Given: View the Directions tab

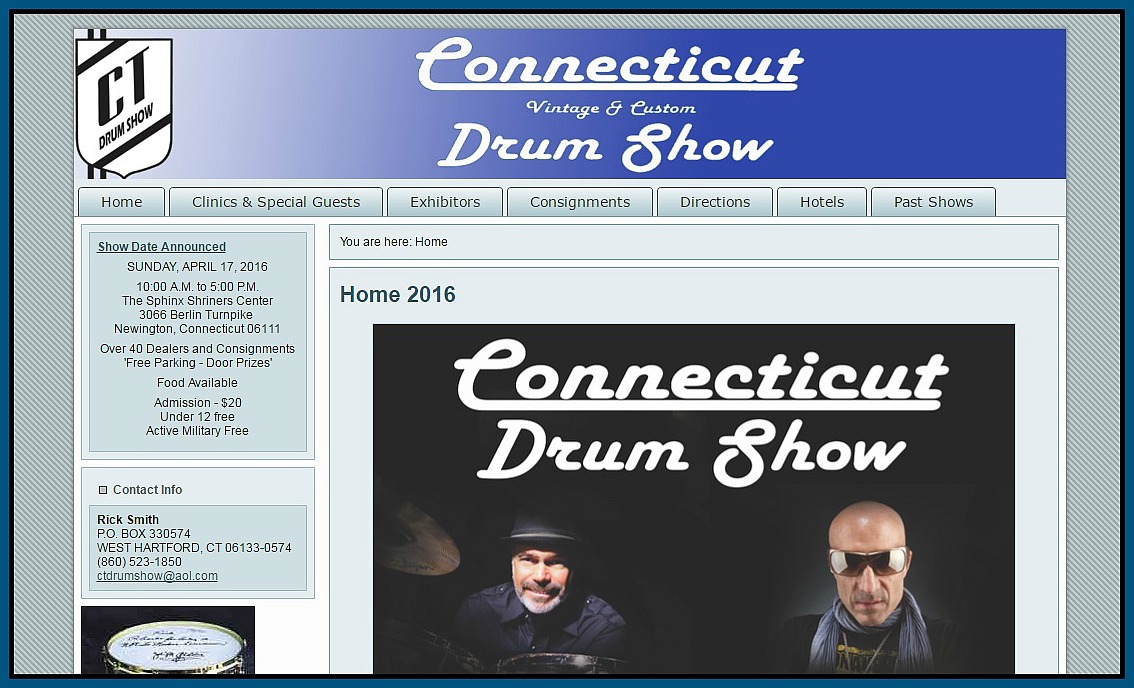Looking at the screenshot, I should [715, 201].
